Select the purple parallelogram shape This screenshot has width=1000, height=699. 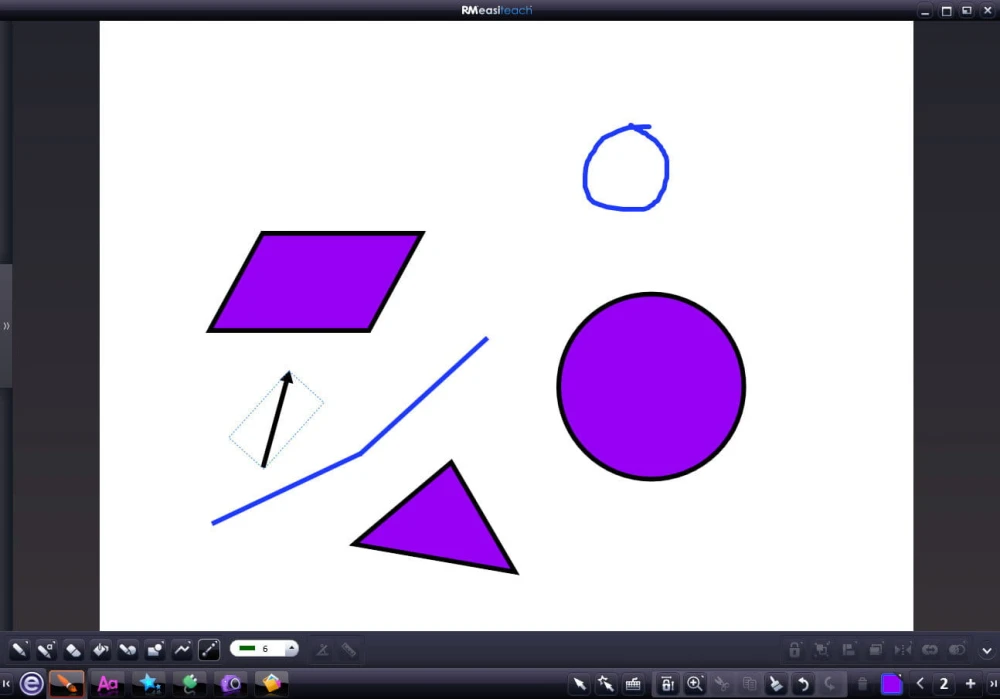pos(316,282)
